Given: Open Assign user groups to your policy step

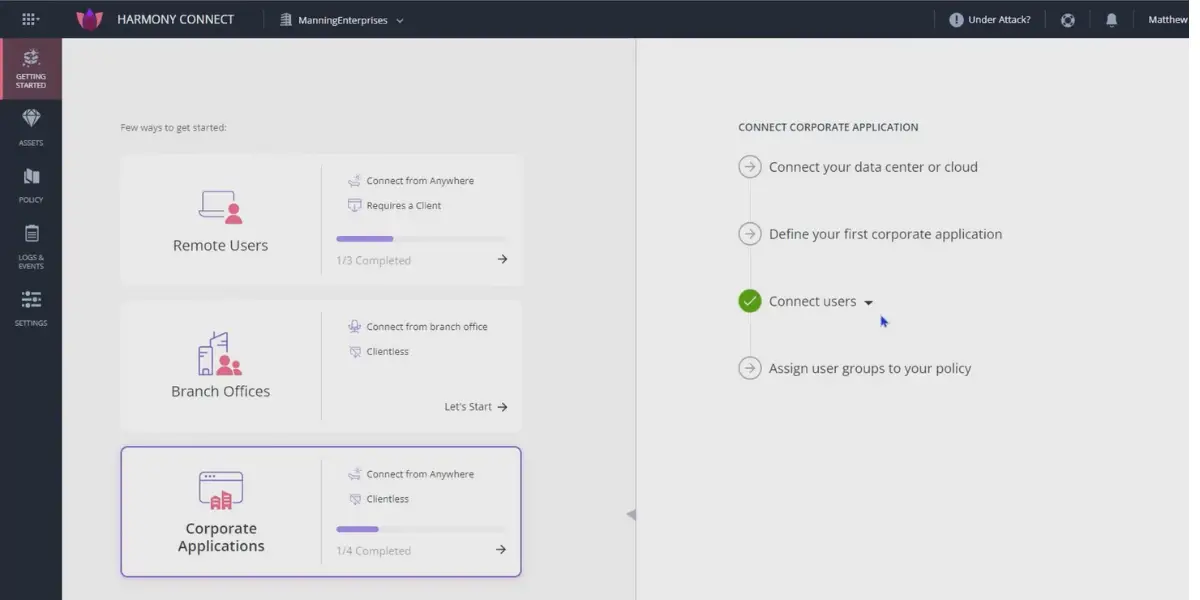Looking at the screenshot, I should click(870, 368).
